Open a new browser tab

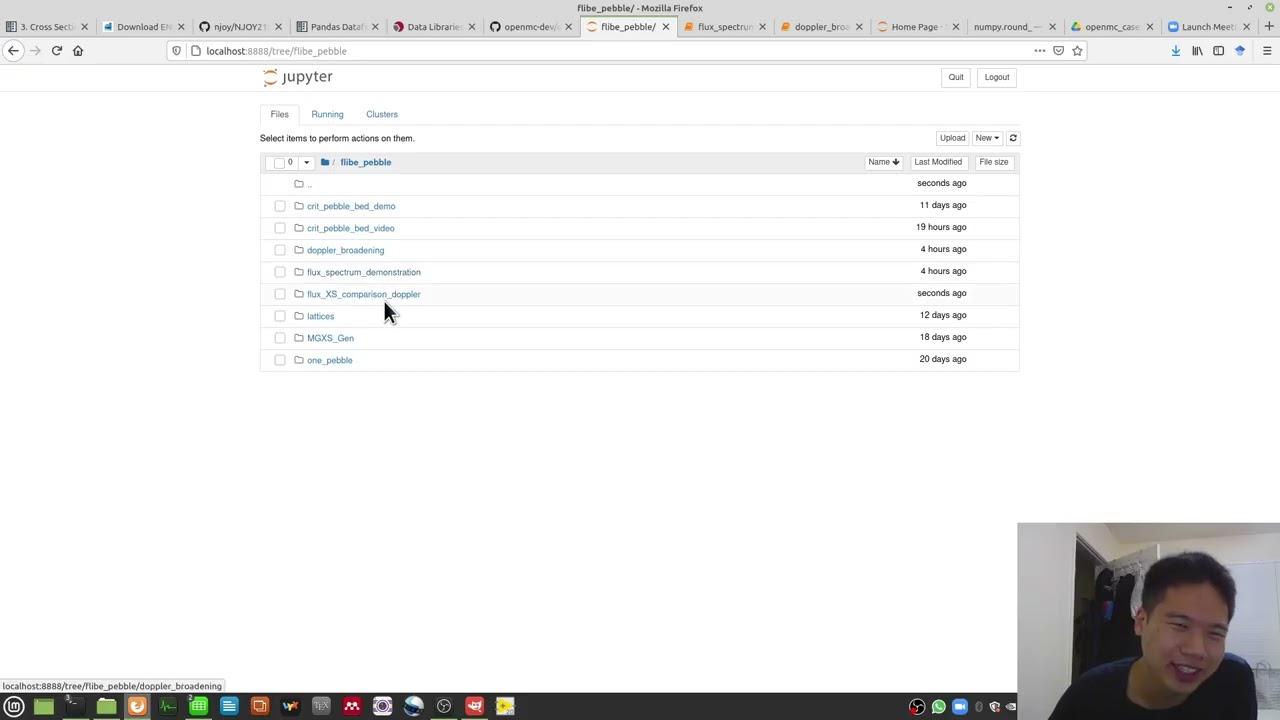pos(1269,27)
